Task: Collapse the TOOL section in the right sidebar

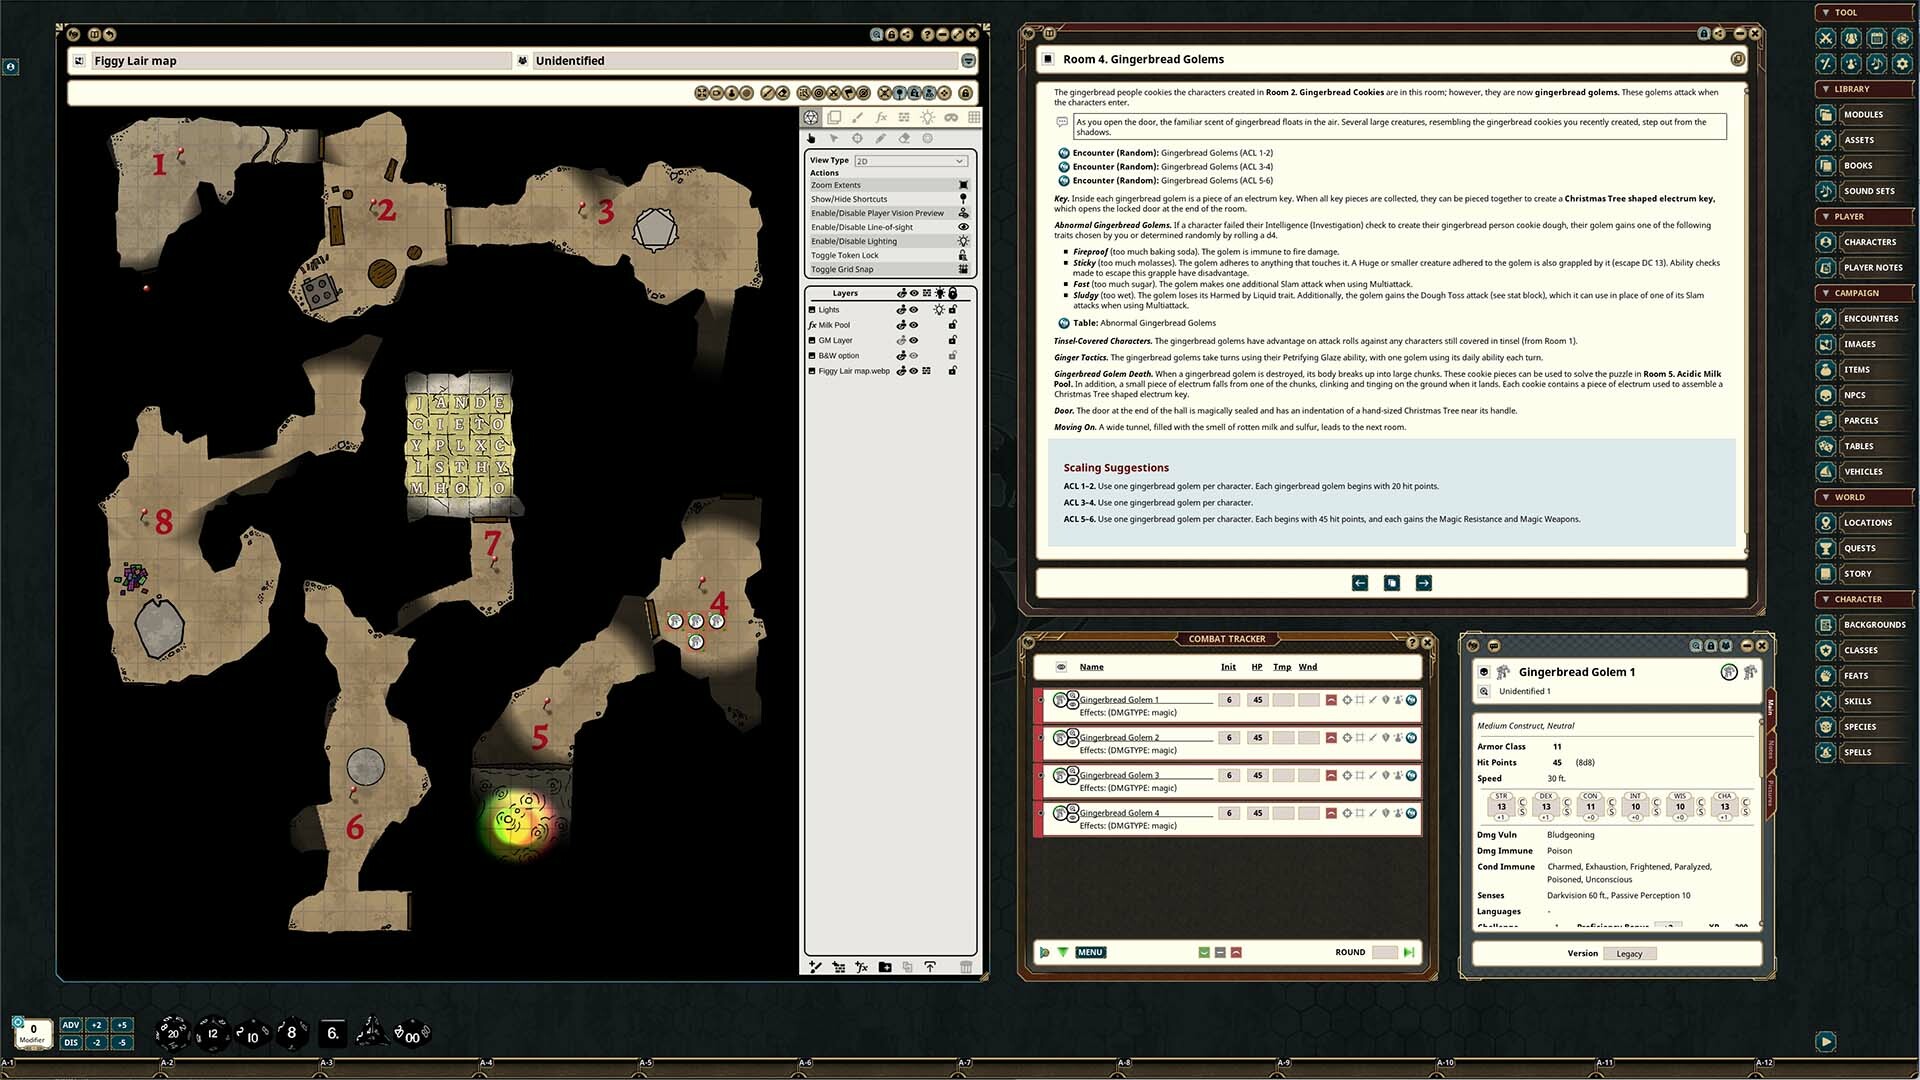Action: point(1825,13)
